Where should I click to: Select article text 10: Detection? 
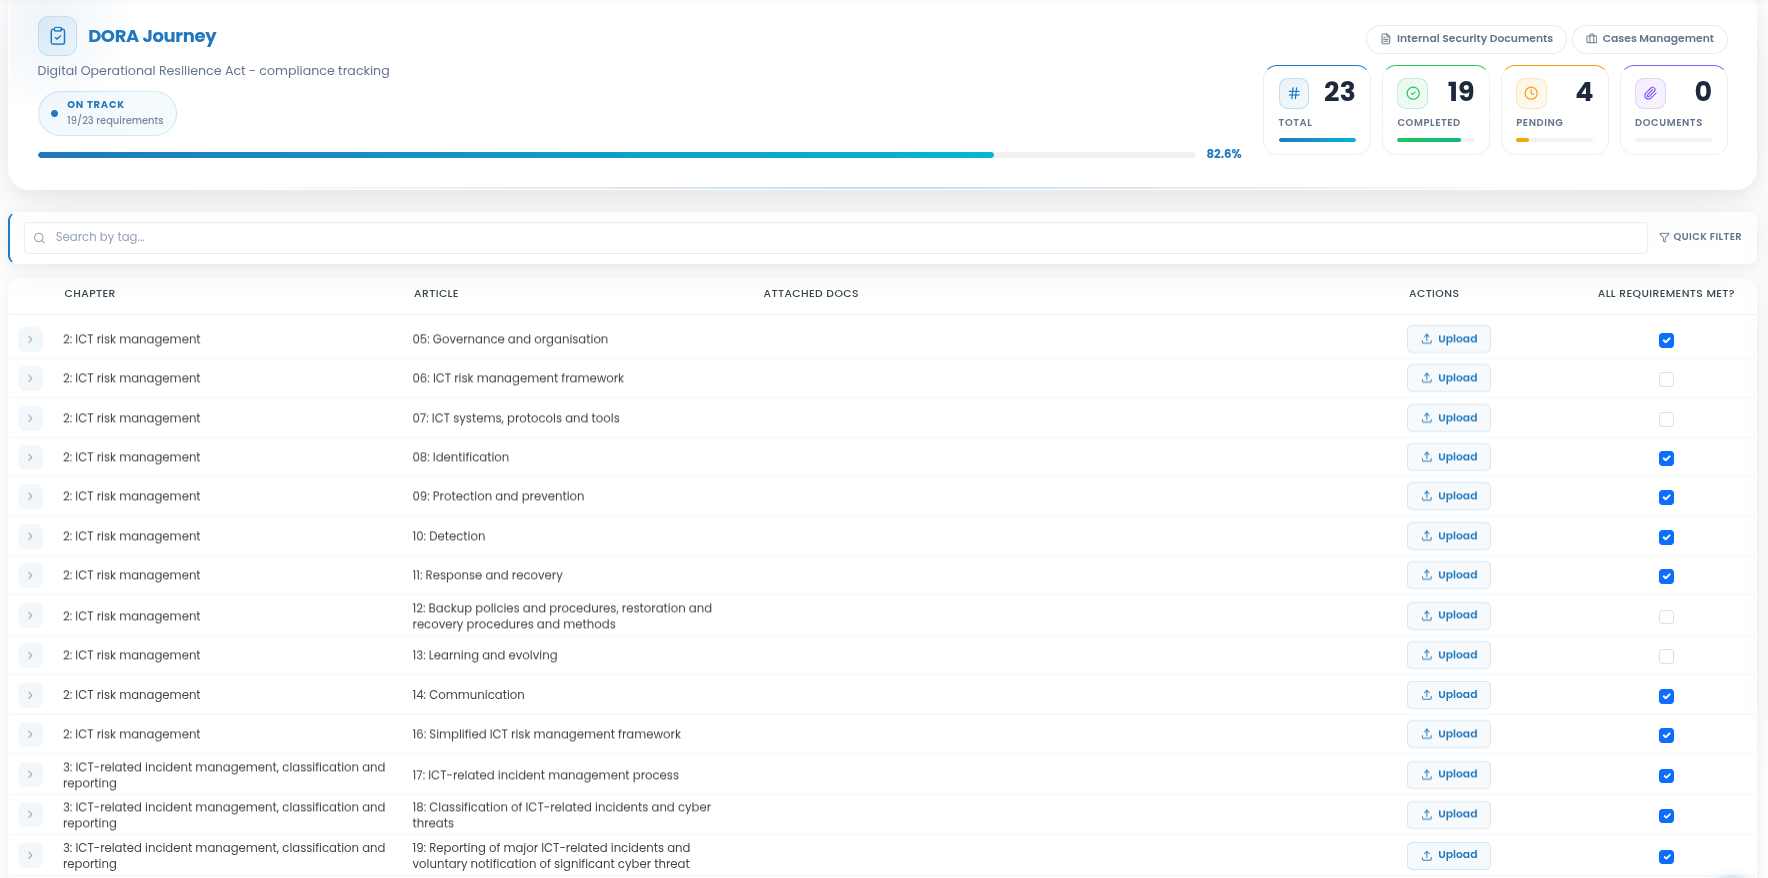[x=449, y=536]
